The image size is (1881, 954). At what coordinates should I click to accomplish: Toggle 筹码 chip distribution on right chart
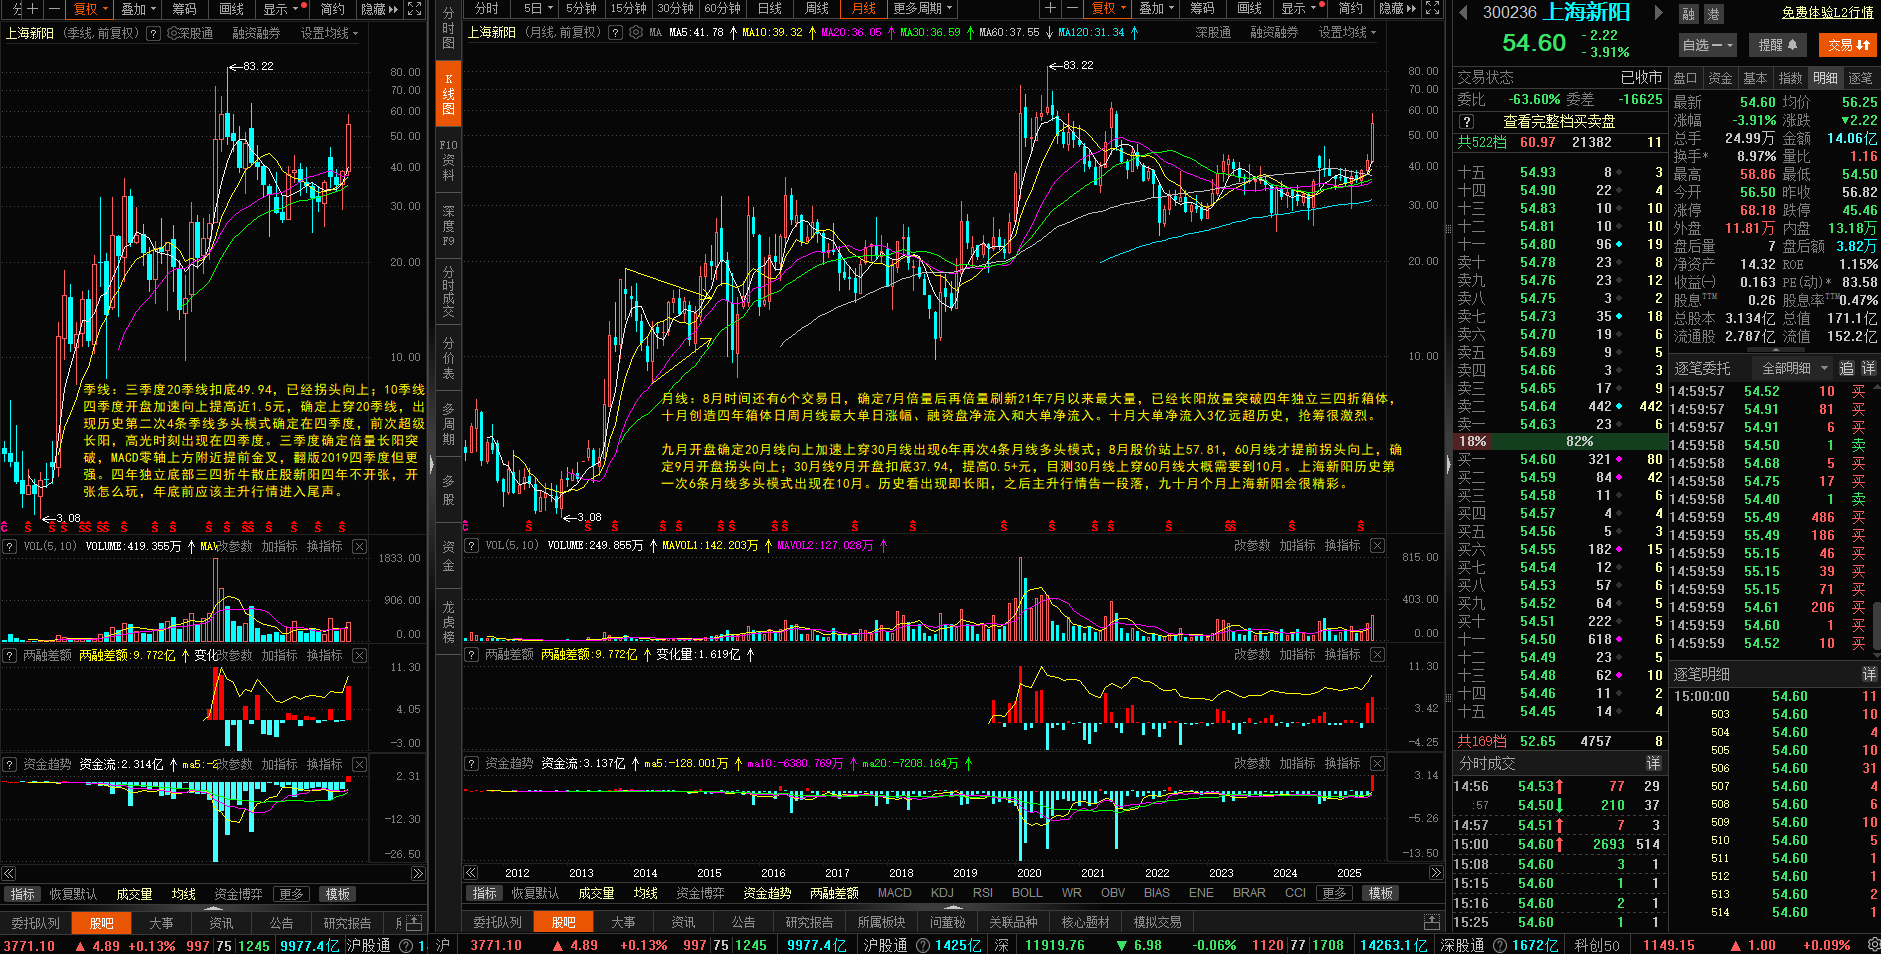tap(1202, 8)
